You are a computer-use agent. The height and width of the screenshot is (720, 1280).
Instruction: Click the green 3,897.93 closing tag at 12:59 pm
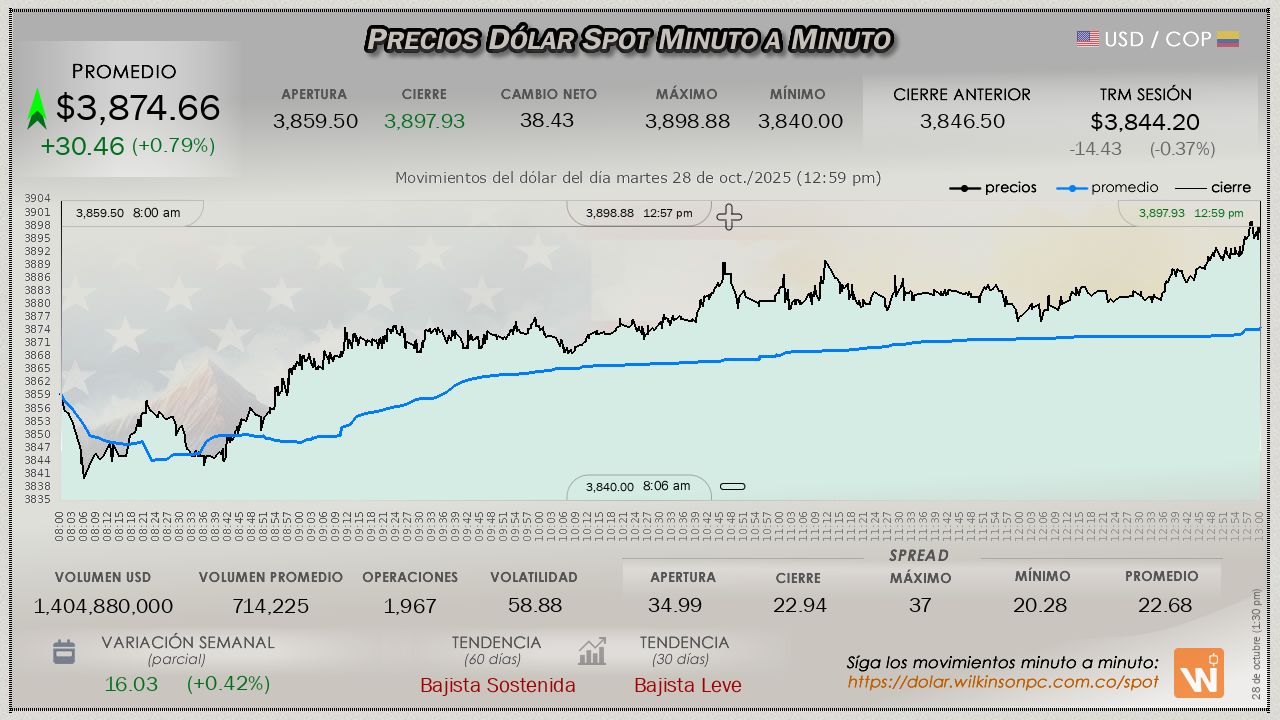pos(1188,213)
